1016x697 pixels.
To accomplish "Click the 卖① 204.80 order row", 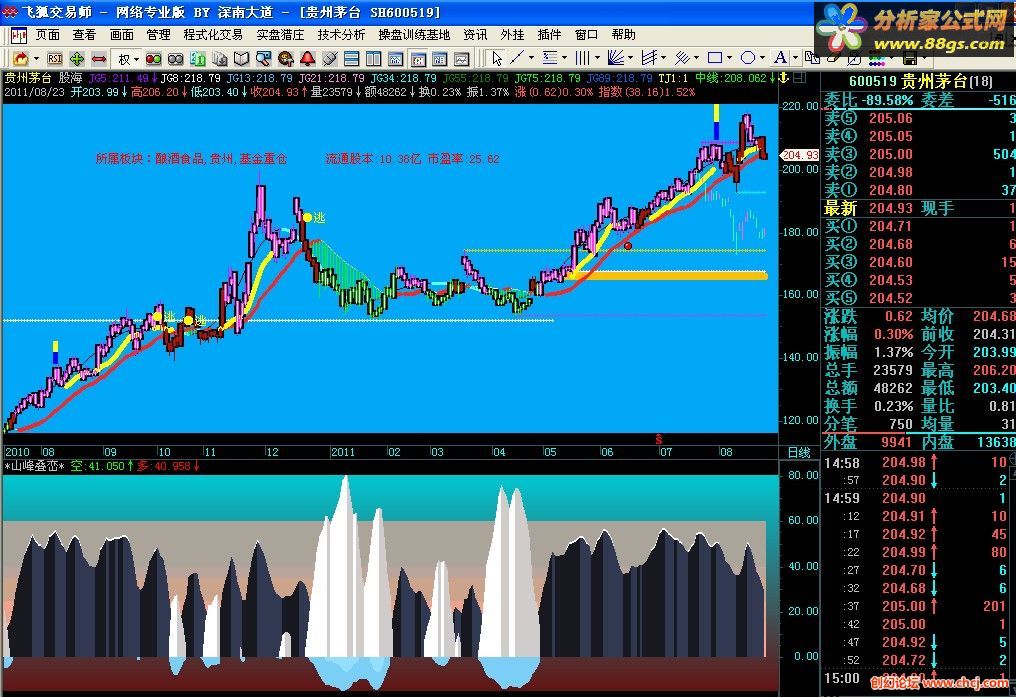I will (x=919, y=190).
